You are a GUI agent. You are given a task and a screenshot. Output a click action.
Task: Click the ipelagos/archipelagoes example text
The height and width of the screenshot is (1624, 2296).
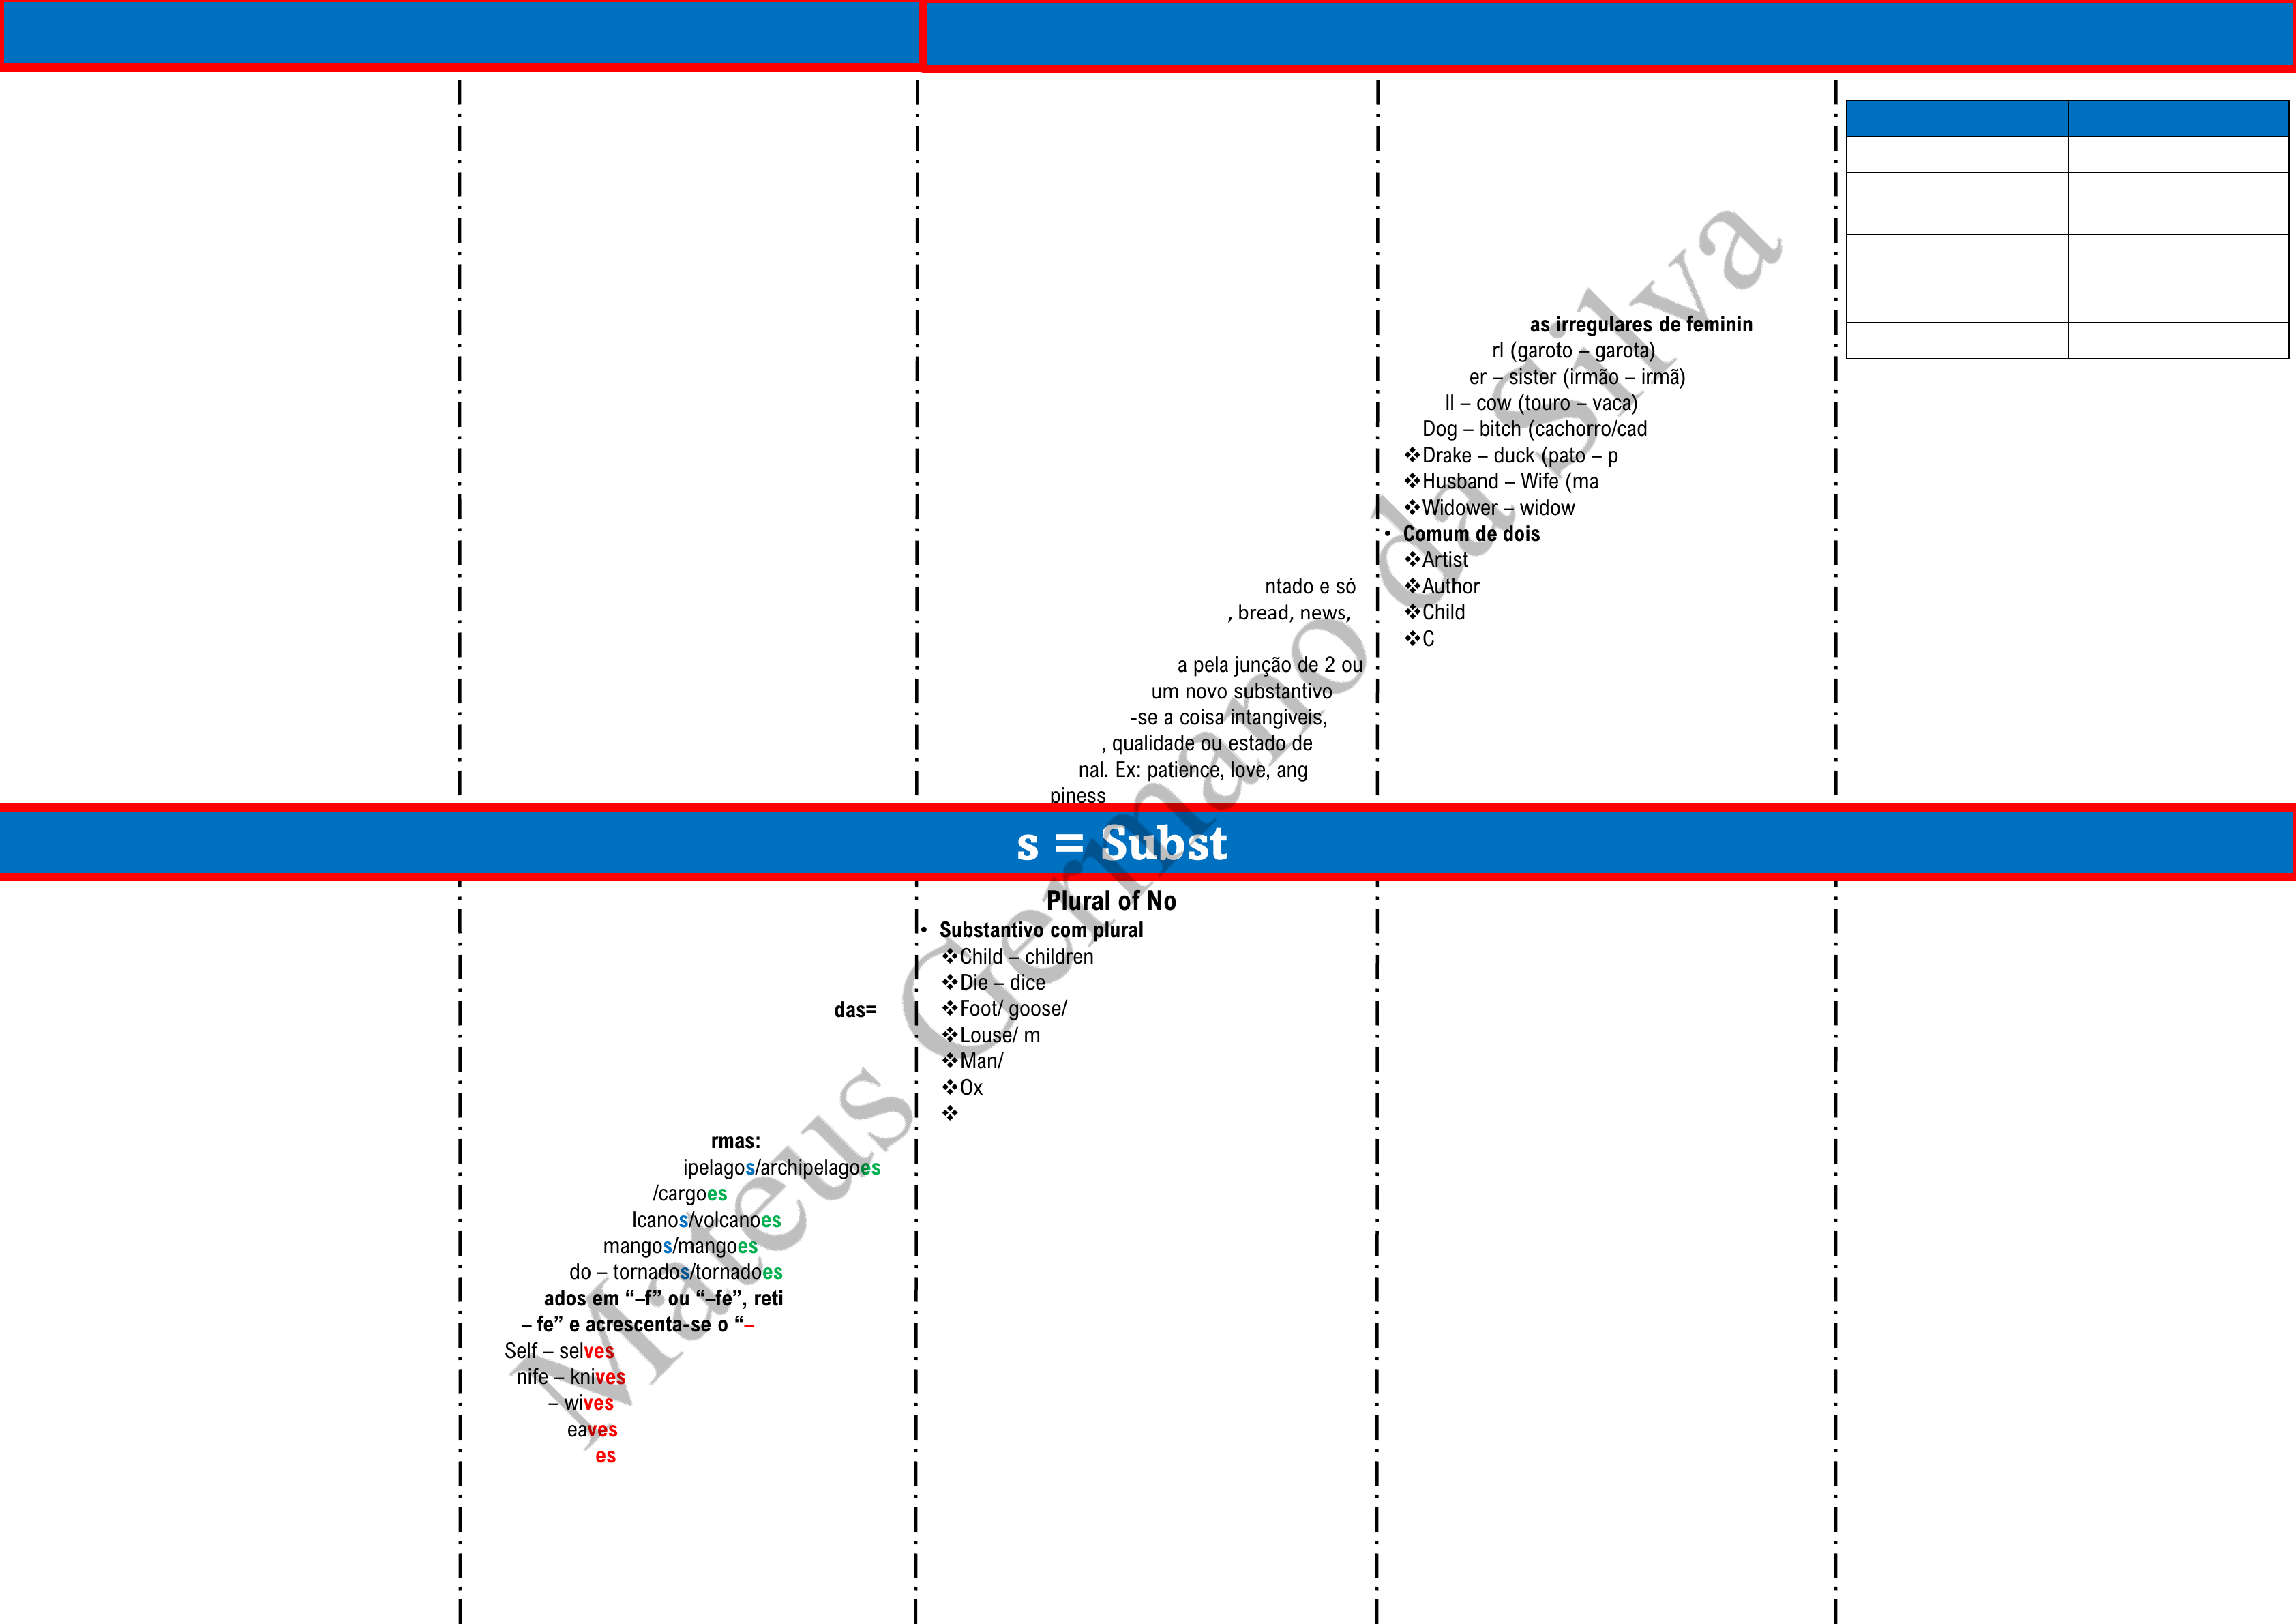tap(781, 1167)
